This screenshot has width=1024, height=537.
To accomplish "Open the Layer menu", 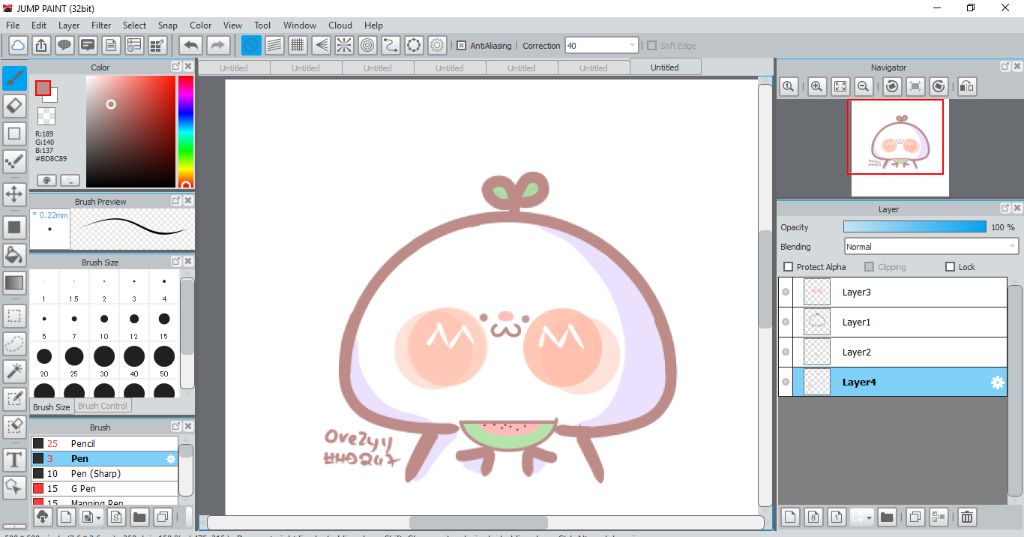I will (69, 25).
